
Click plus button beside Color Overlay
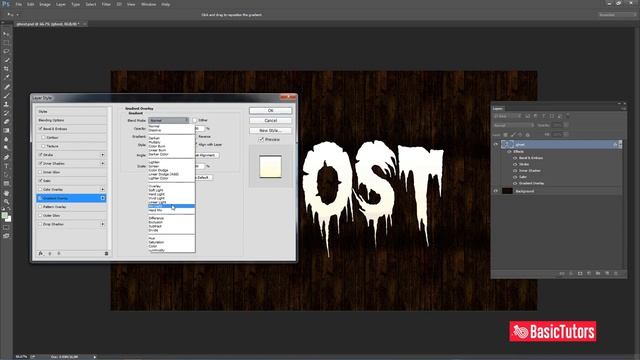tap(102, 189)
